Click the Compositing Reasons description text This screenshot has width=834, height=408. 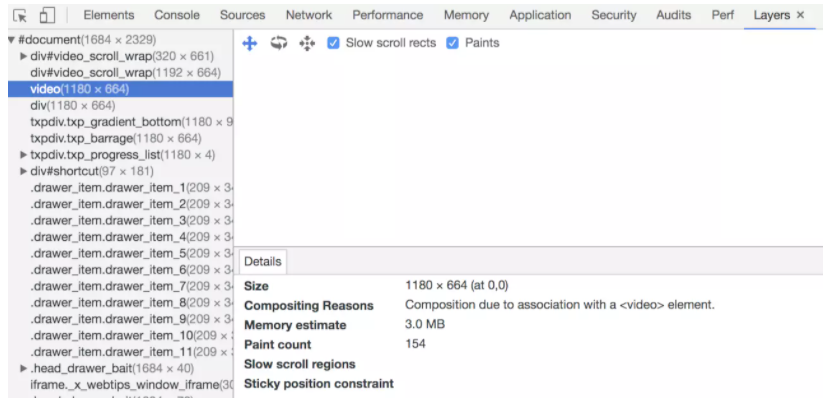pos(560,305)
